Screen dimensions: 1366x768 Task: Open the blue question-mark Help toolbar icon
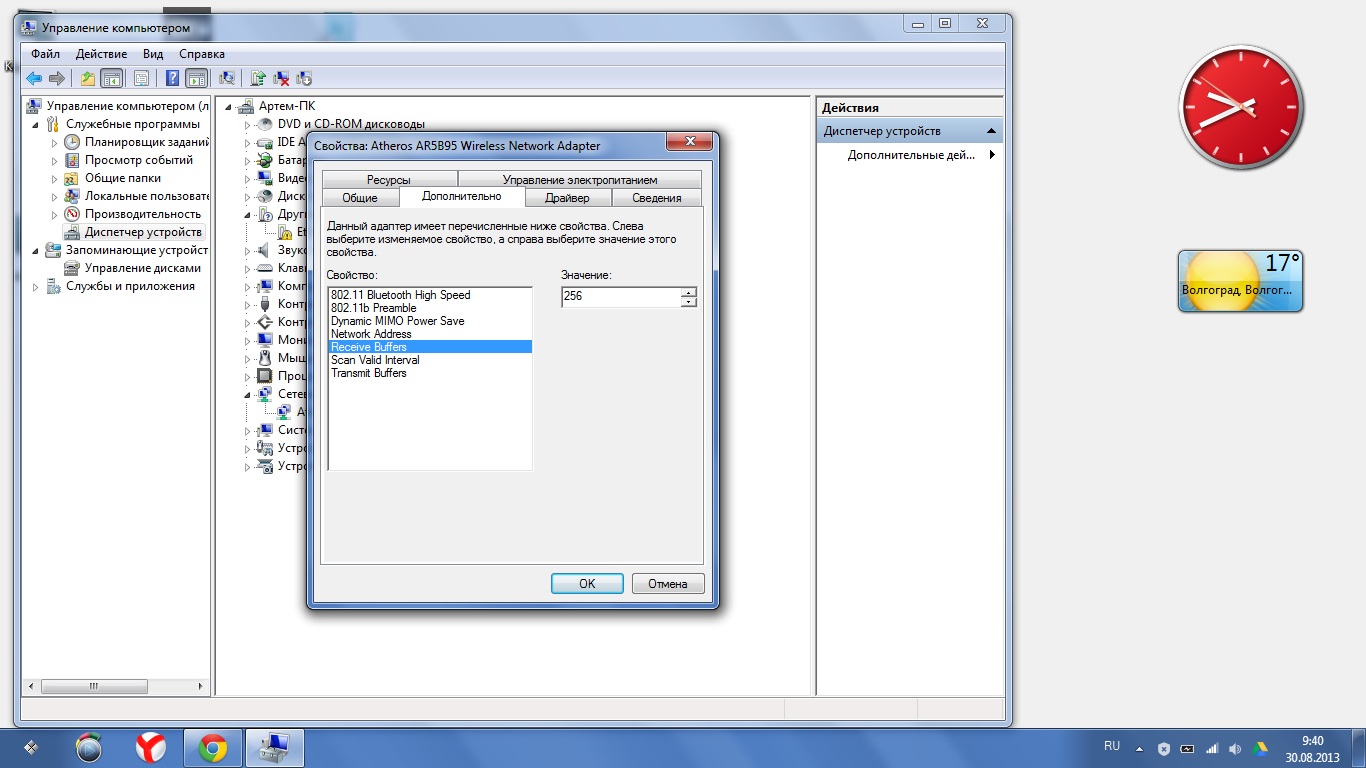[173, 78]
